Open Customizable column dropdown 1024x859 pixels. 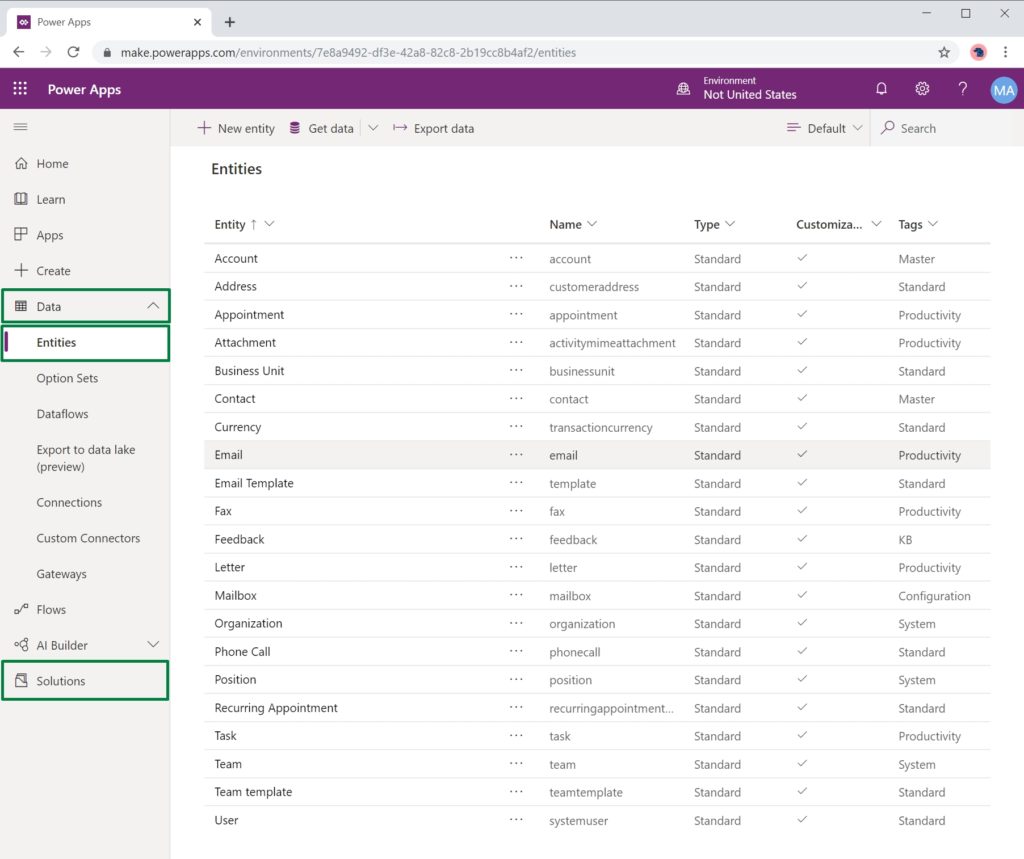click(x=876, y=224)
